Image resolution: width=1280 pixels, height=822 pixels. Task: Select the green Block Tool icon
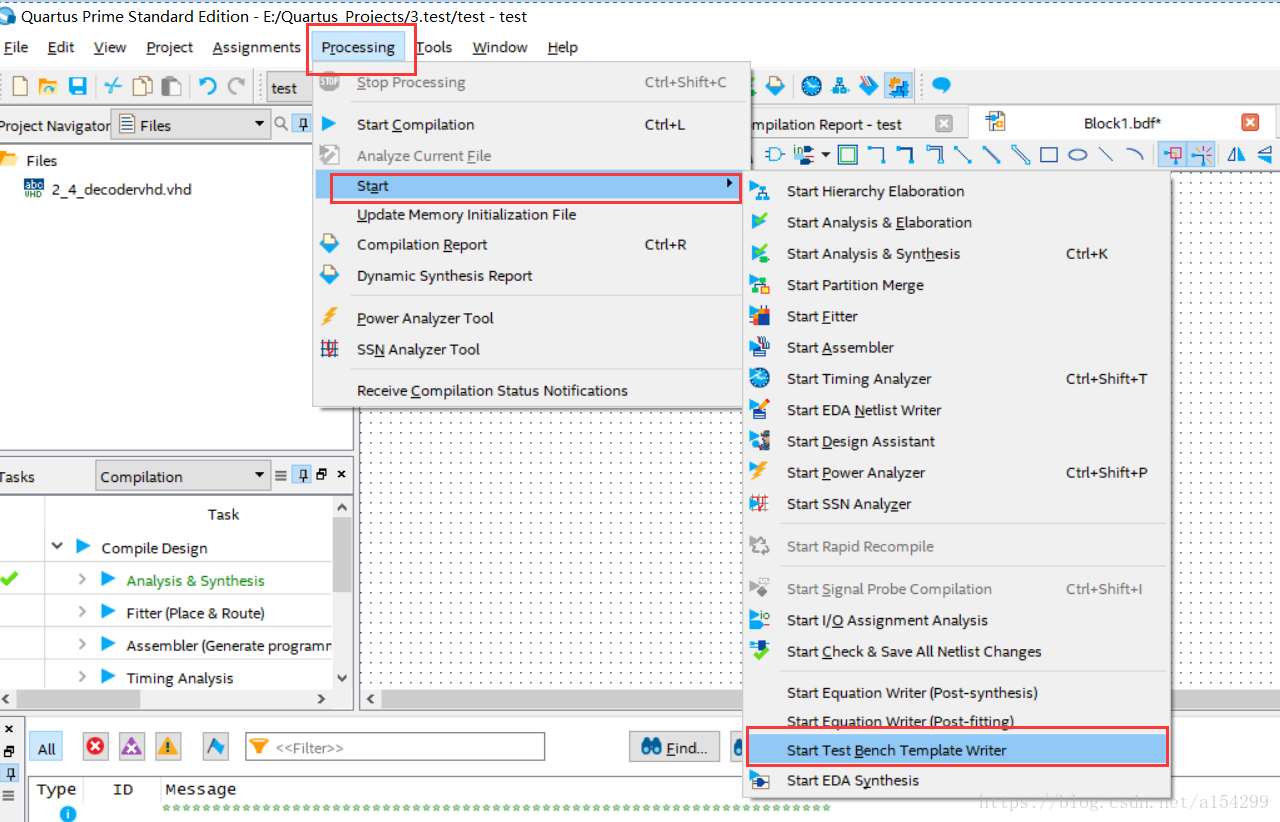coord(847,154)
